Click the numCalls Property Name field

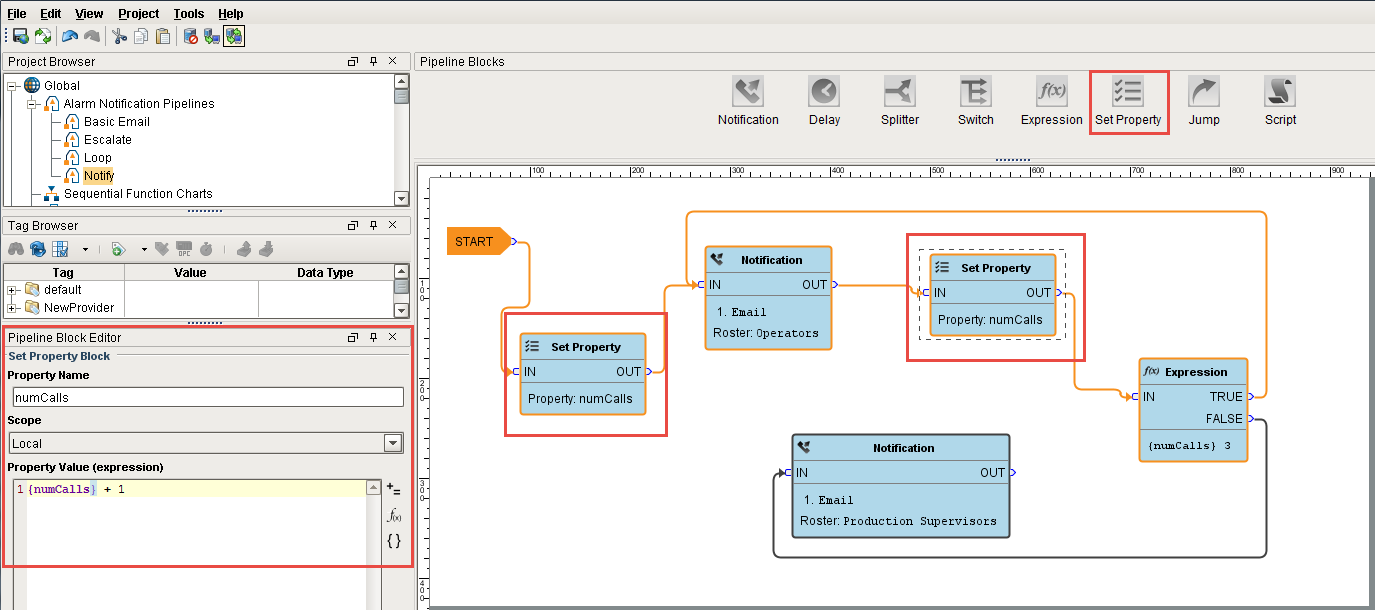[207, 396]
